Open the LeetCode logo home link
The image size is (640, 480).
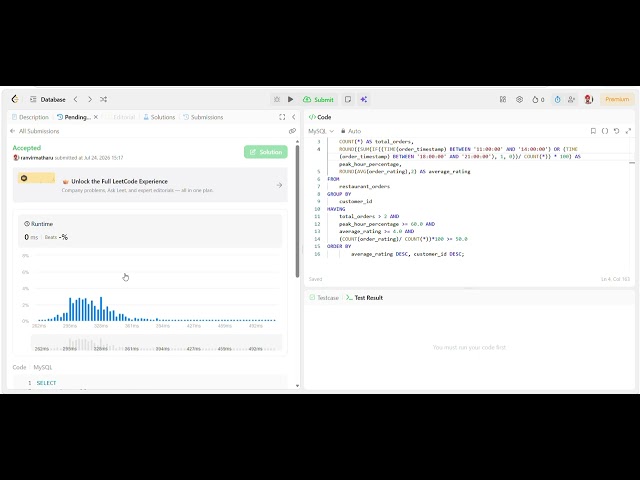[15, 99]
